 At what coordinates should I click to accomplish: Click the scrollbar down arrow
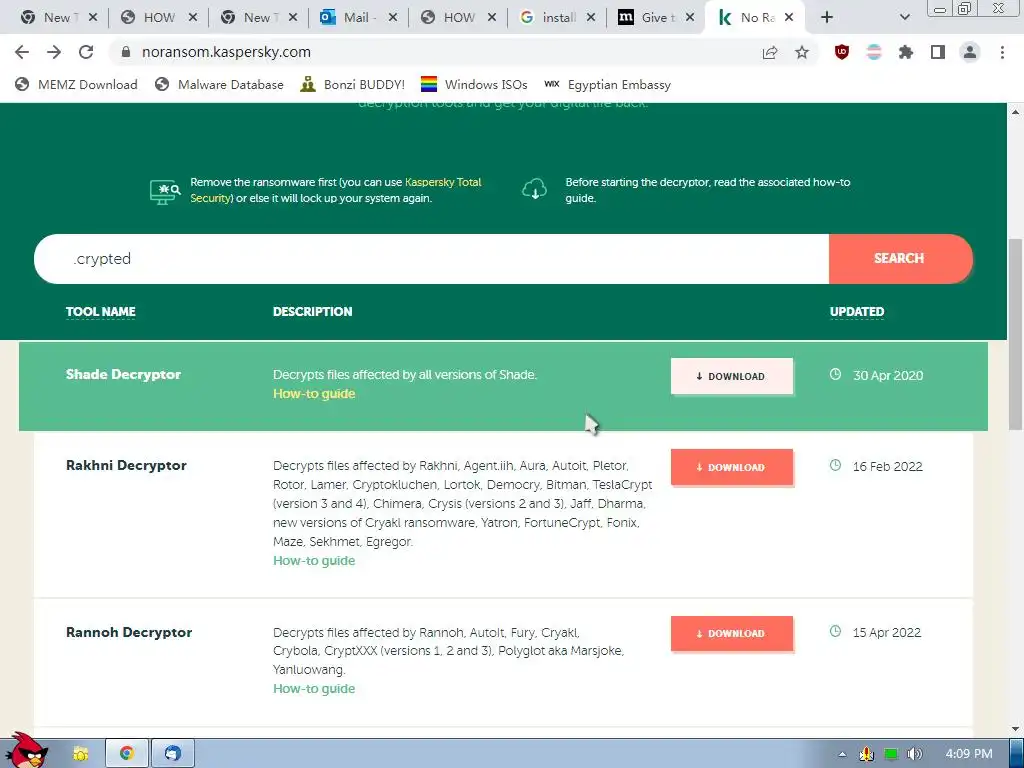click(x=1016, y=729)
